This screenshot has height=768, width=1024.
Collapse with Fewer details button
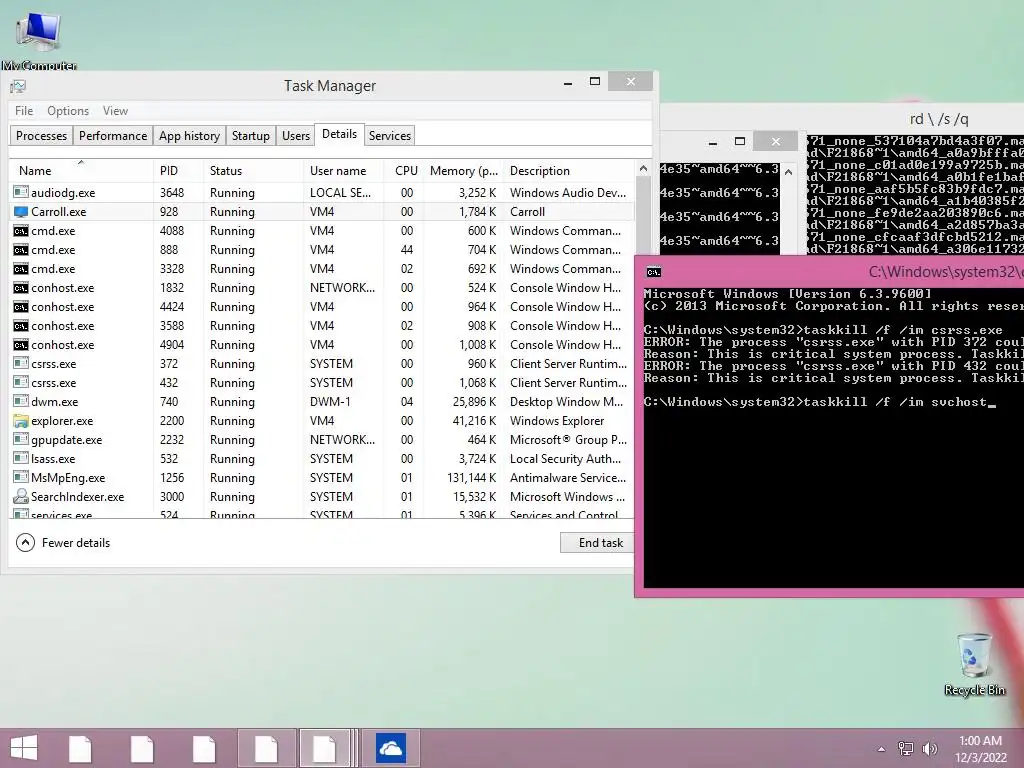[63, 543]
